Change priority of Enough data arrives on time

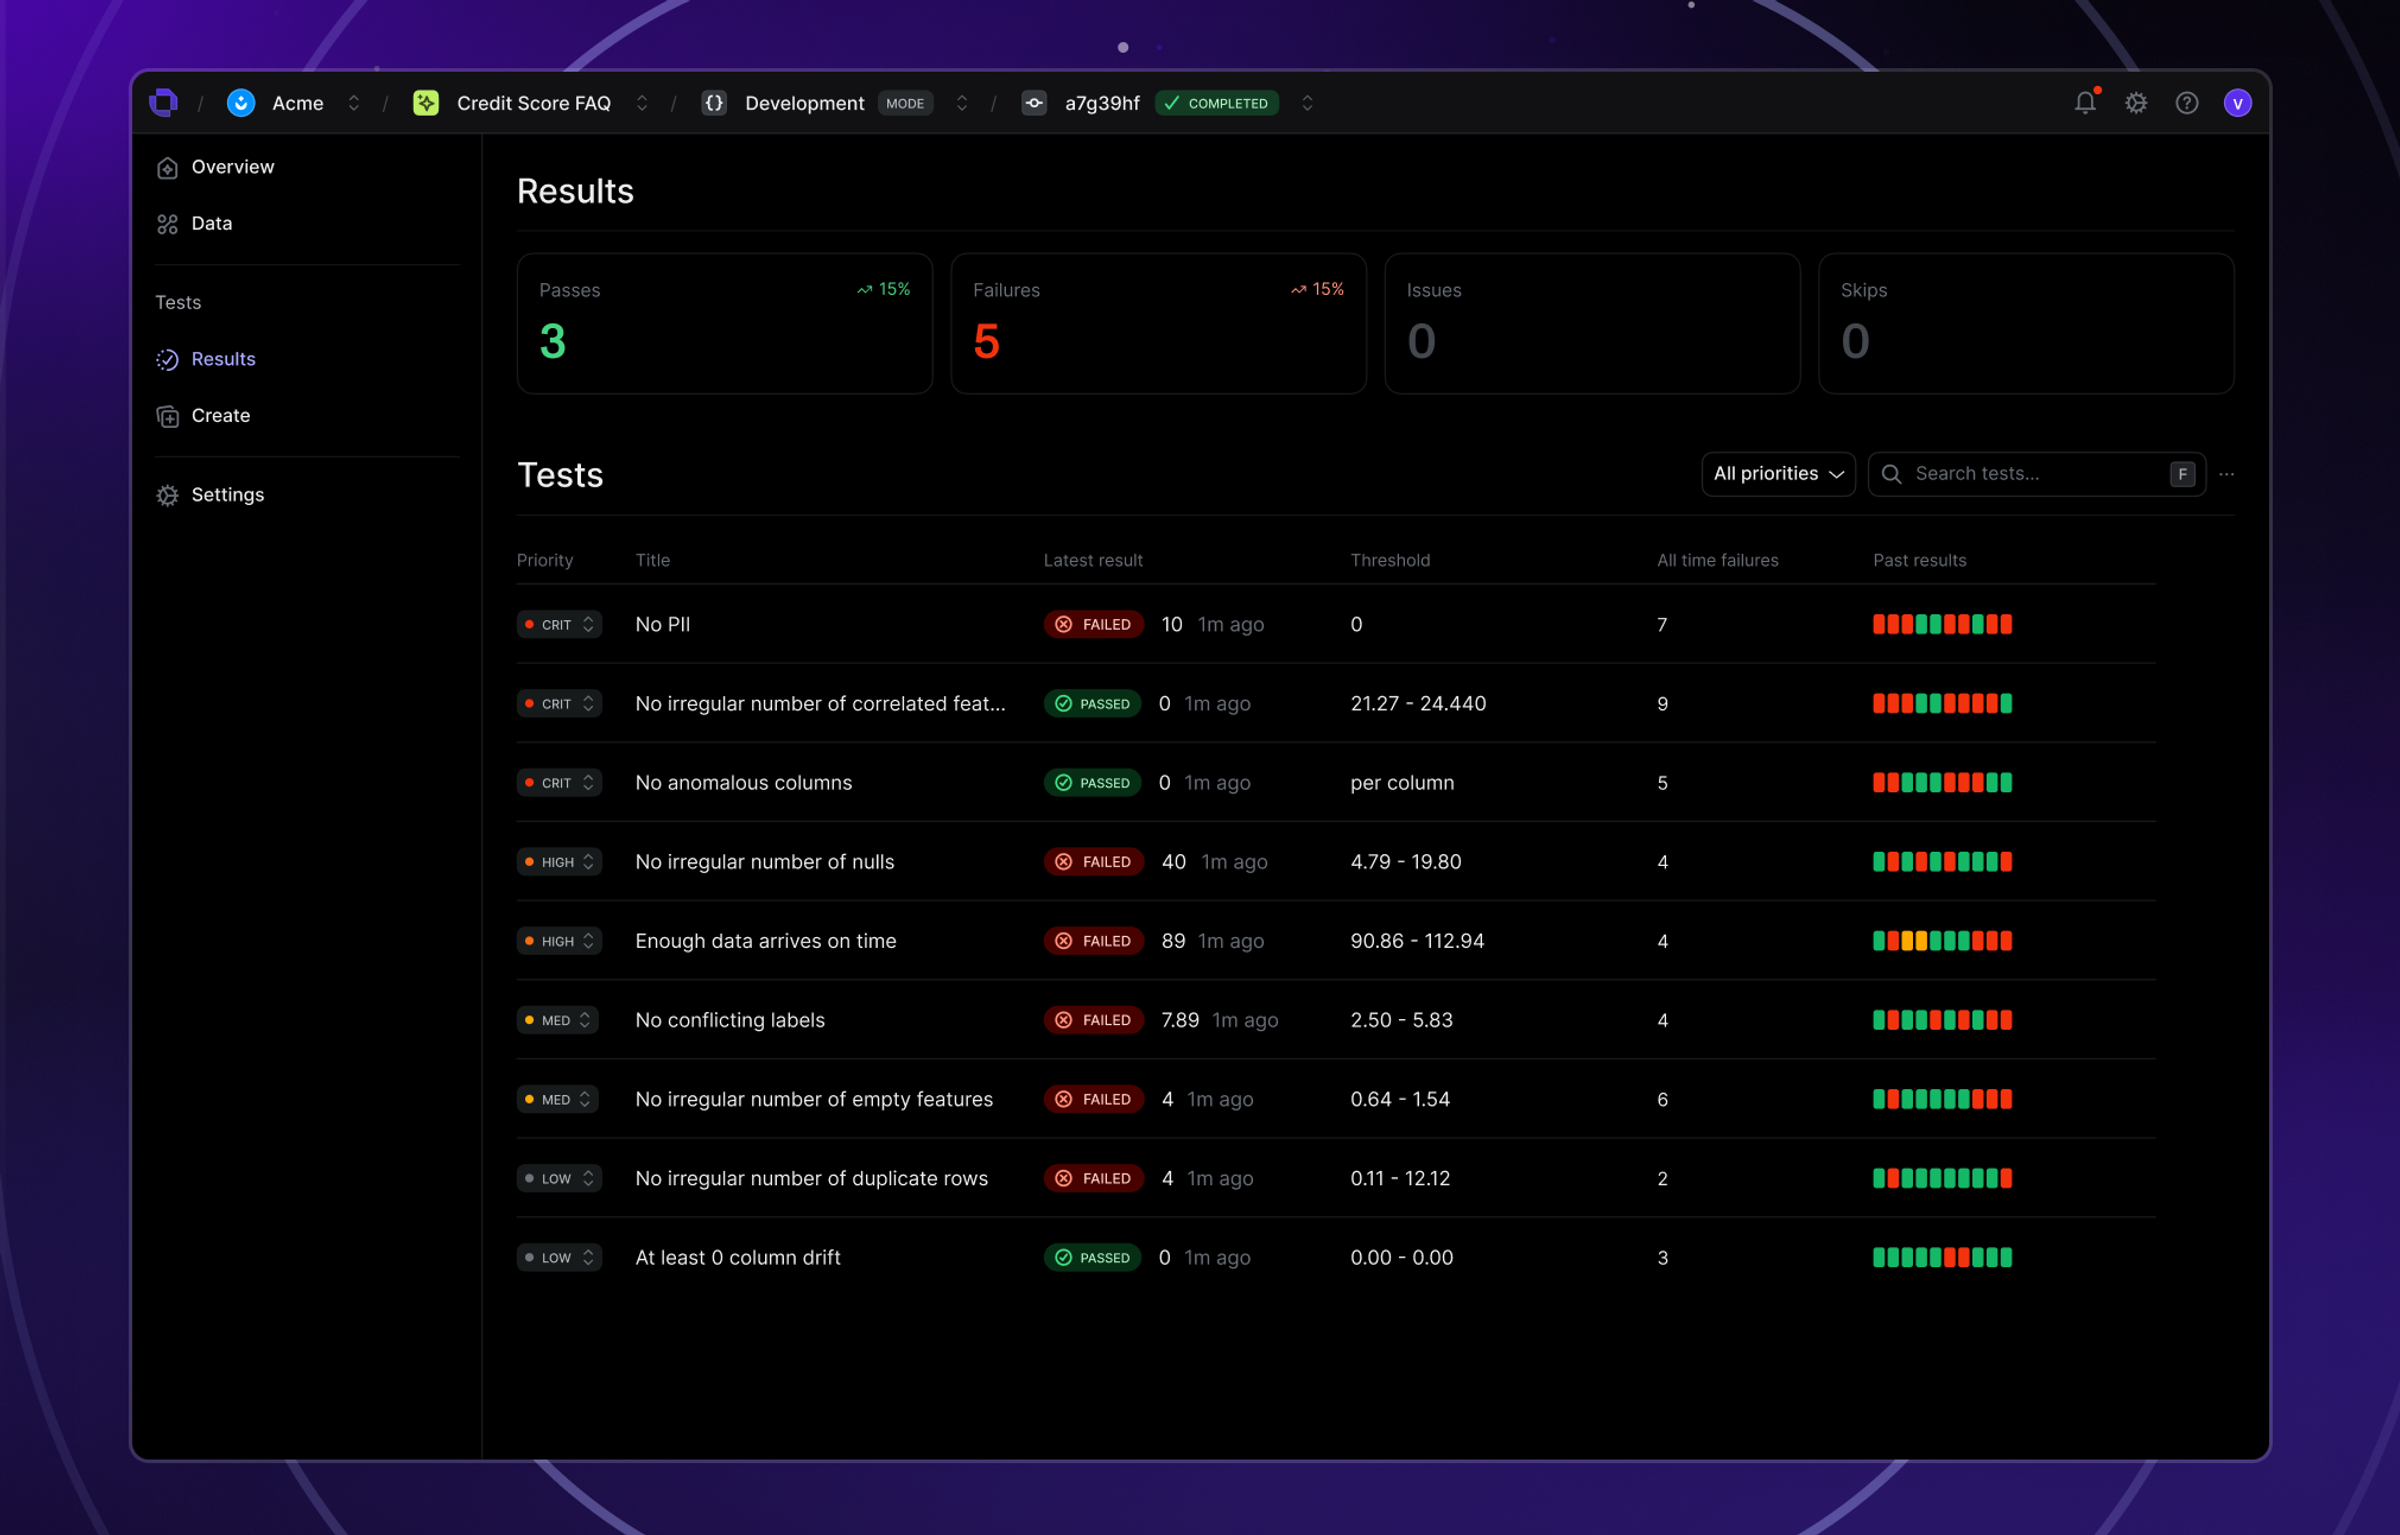[x=559, y=941]
